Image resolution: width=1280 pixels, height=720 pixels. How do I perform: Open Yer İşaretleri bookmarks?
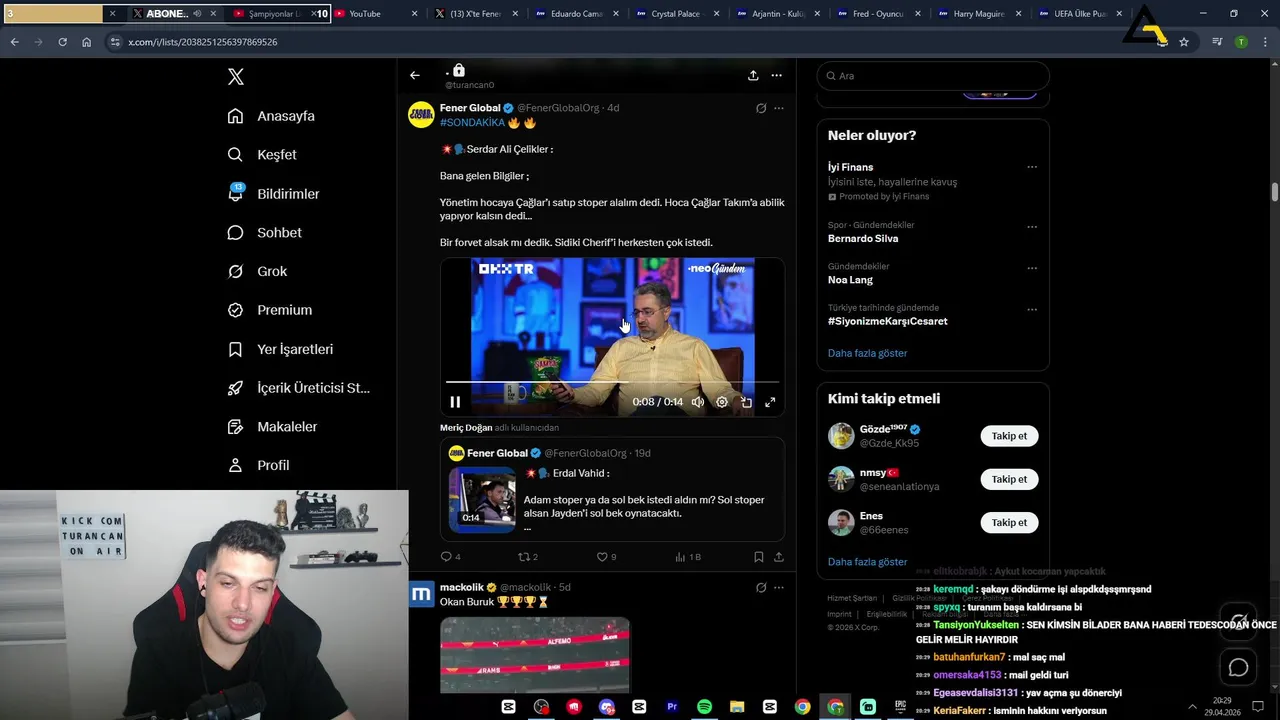(x=280, y=349)
